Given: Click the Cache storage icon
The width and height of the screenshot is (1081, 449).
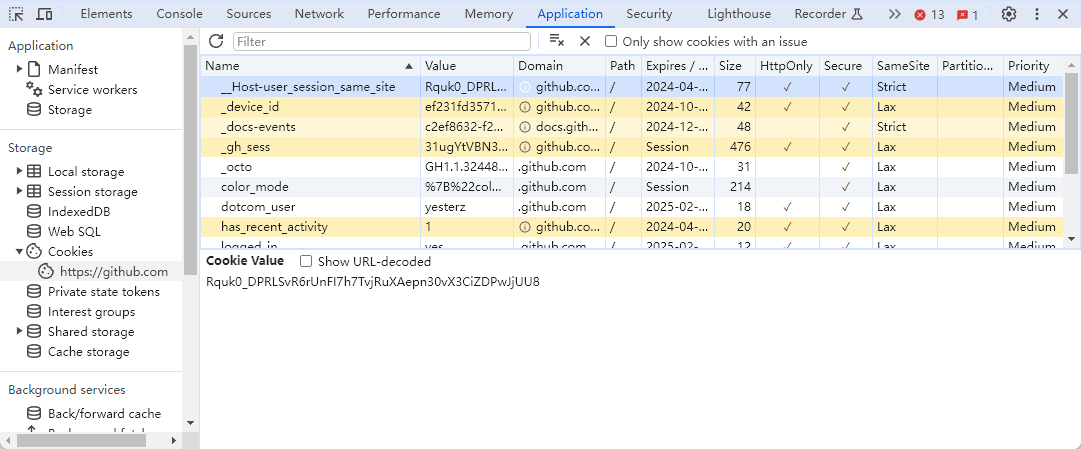Looking at the screenshot, I should point(33,352).
